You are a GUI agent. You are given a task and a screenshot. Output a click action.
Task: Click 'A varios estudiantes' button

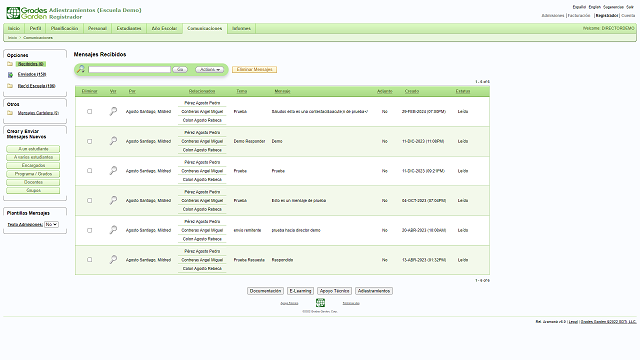pos(33,157)
